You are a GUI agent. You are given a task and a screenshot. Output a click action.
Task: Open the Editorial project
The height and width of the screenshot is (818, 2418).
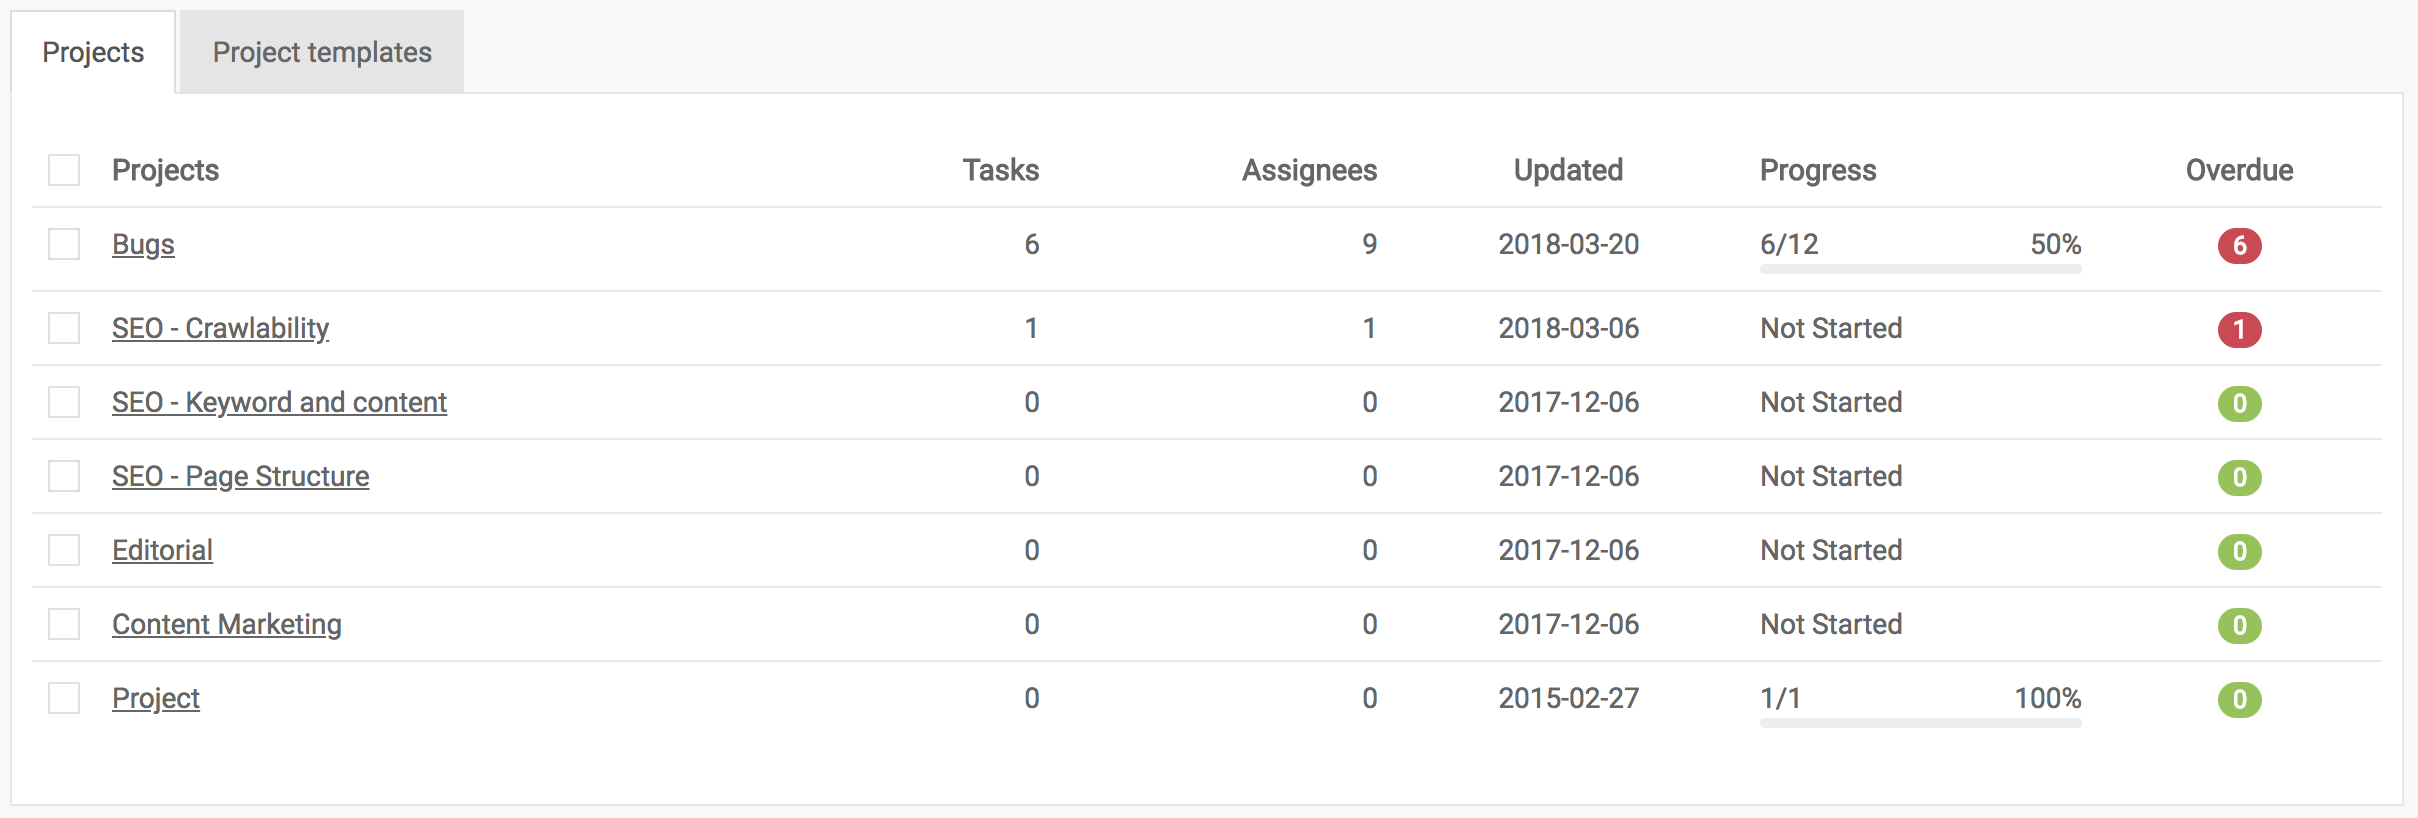162,551
